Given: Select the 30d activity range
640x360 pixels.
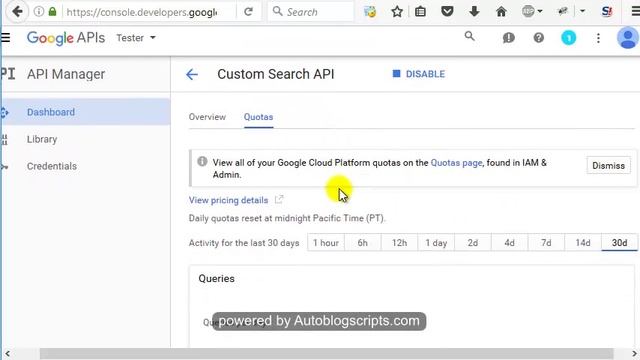Looking at the screenshot, I should click(x=620, y=243).
